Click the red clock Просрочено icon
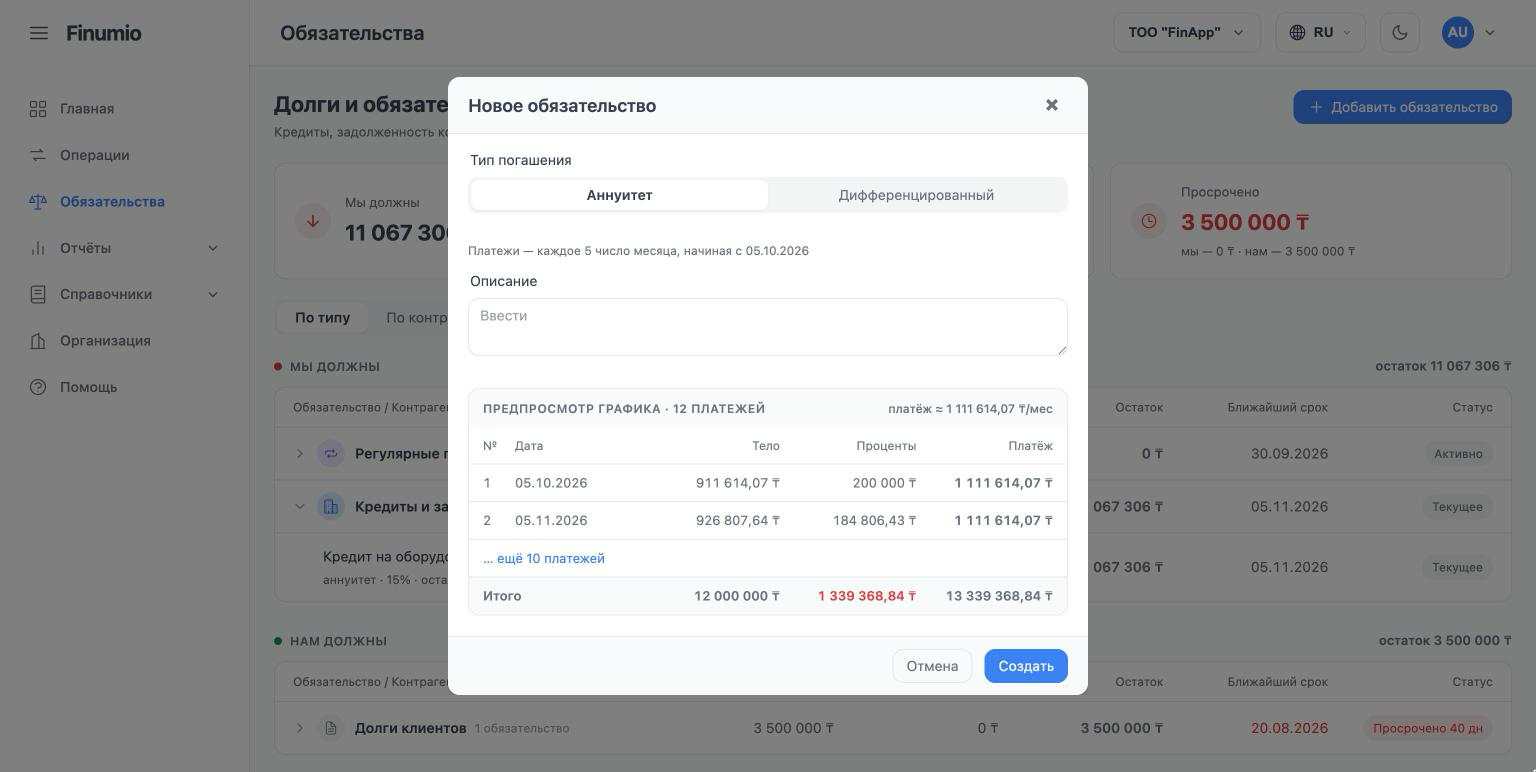 pyautogui.click(x=1148, y=221)
